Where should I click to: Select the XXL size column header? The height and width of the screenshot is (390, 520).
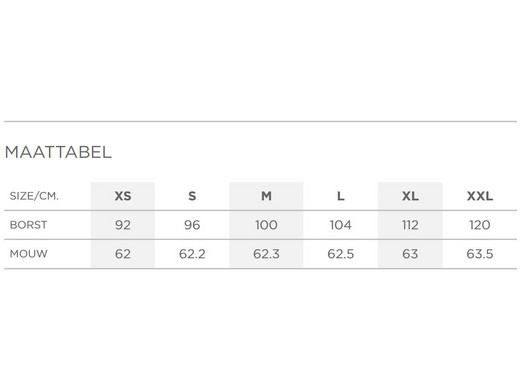point(480,196)
